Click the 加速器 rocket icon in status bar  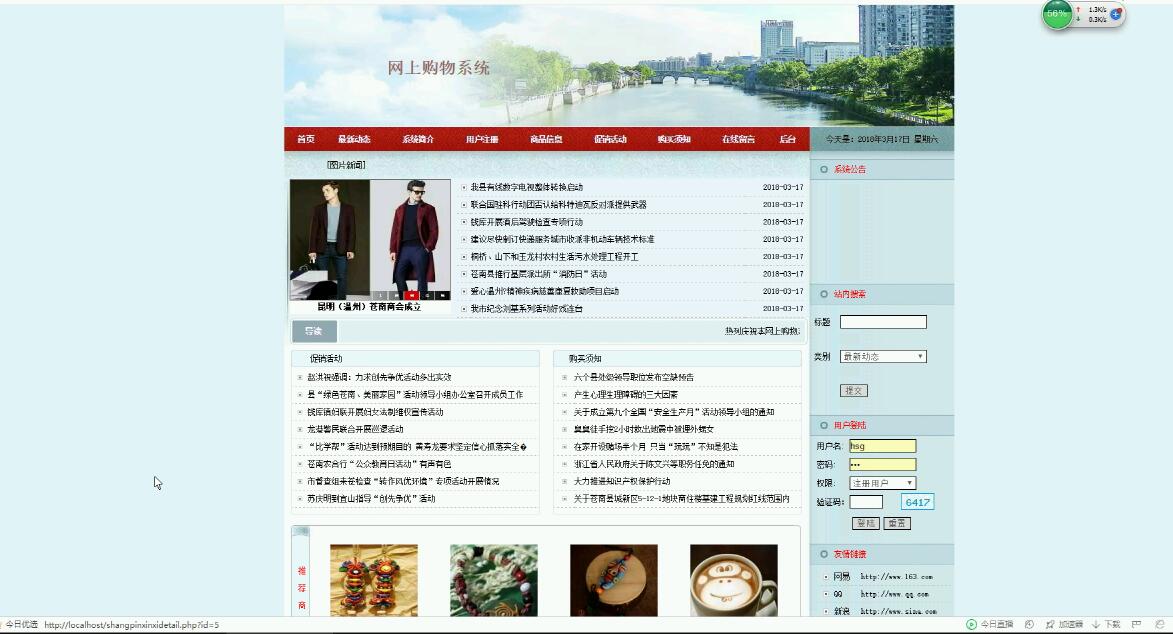pyautogui.click(x=1050, y=624)
